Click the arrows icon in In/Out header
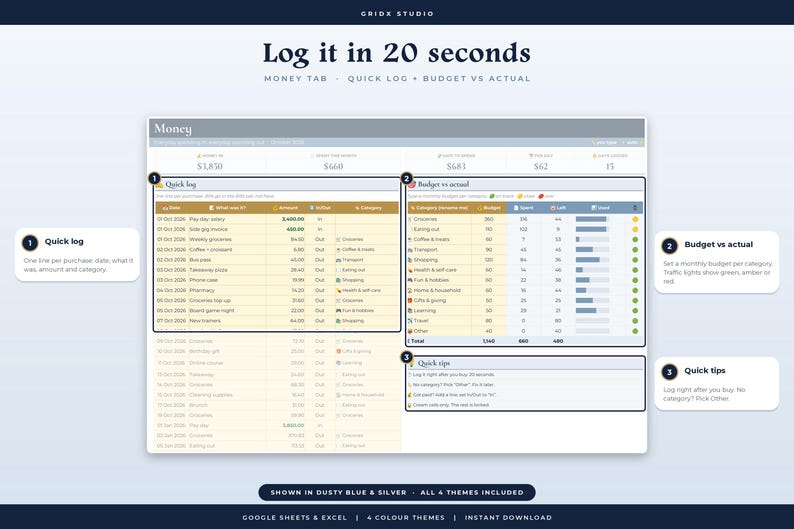 coord(312,208)
